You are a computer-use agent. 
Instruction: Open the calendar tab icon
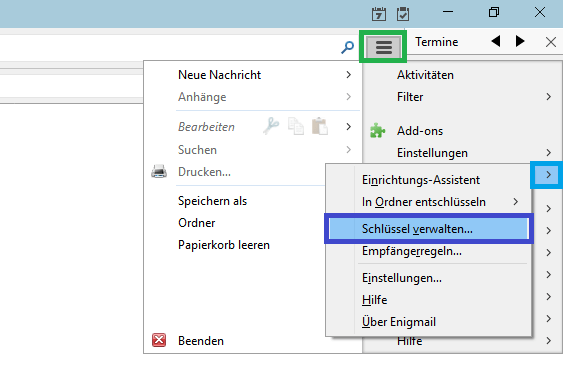[379, 14]
